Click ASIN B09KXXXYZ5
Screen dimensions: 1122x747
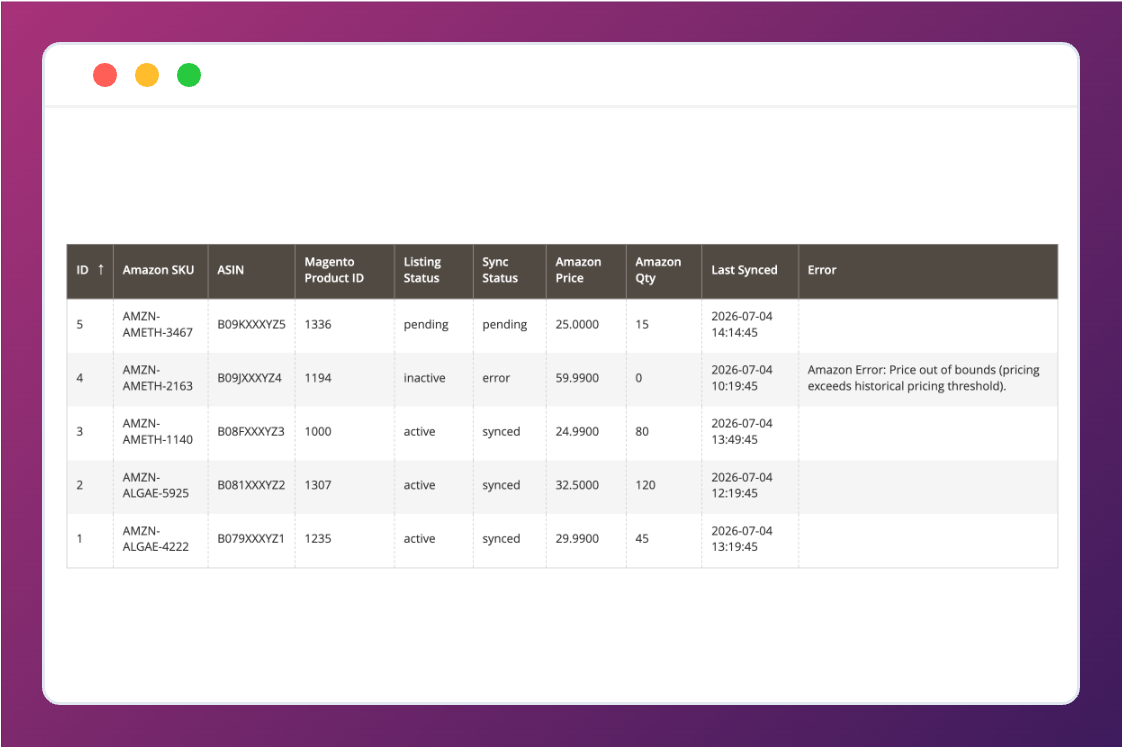coord(251,324)
